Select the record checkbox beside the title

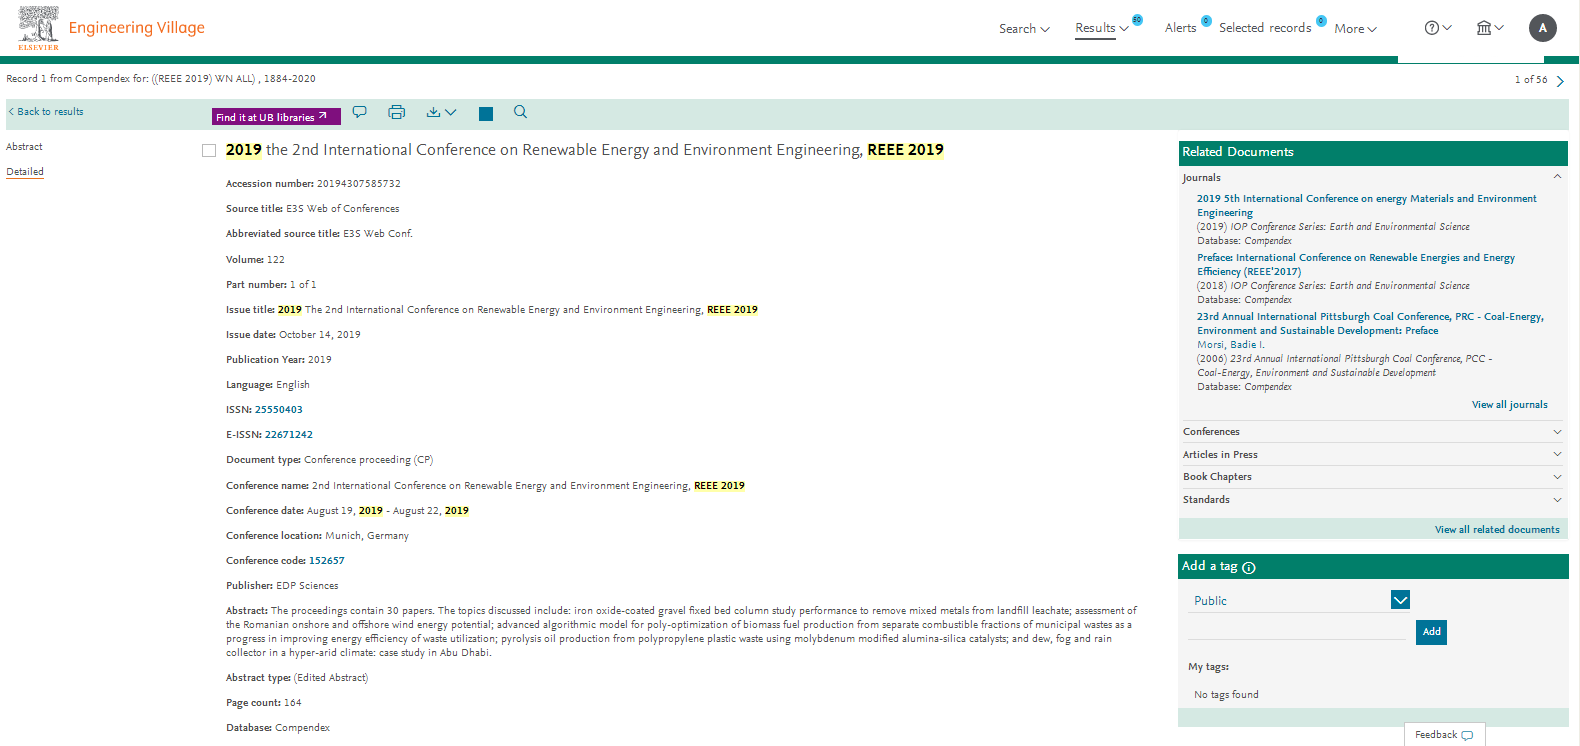(x=209, y=151)
